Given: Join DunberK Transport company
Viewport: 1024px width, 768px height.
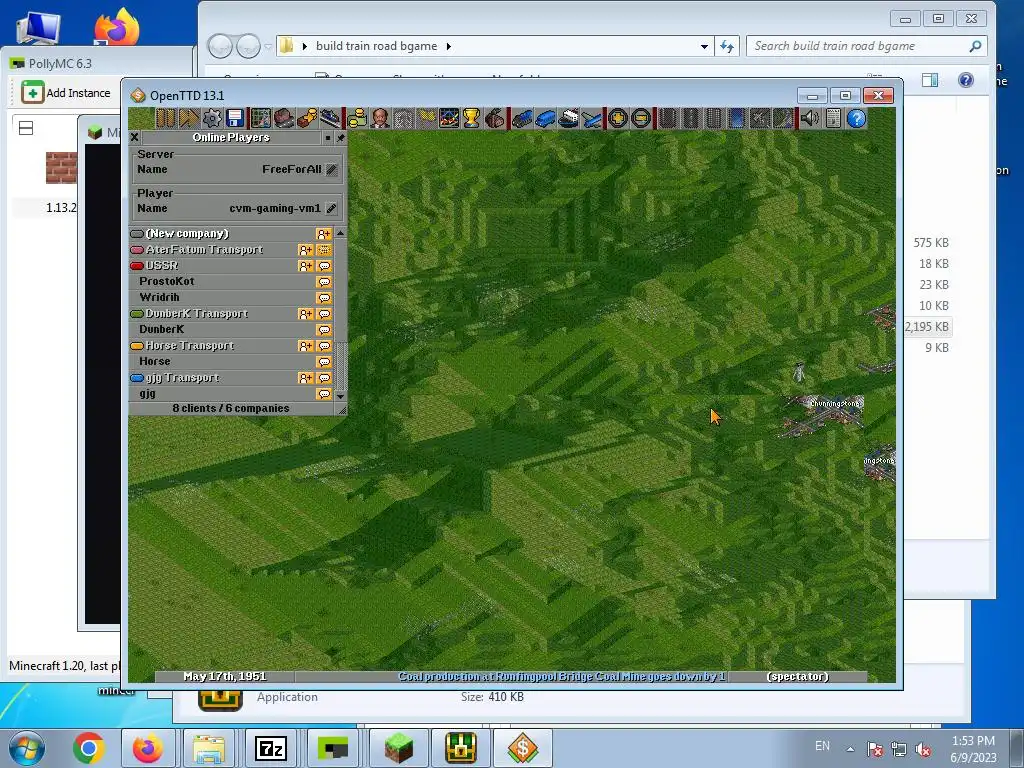Looking at the screenshot, I should (306, 313).
